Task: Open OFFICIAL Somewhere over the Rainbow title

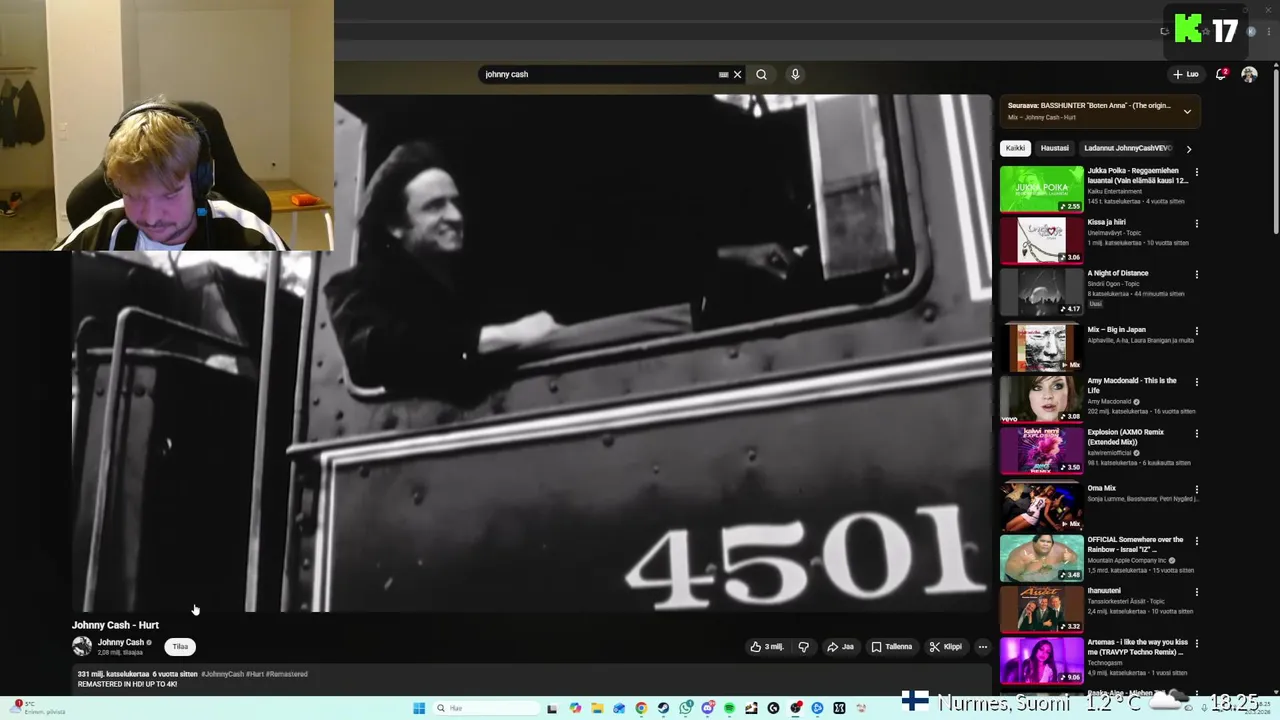Action: [x=1137, y=544]
